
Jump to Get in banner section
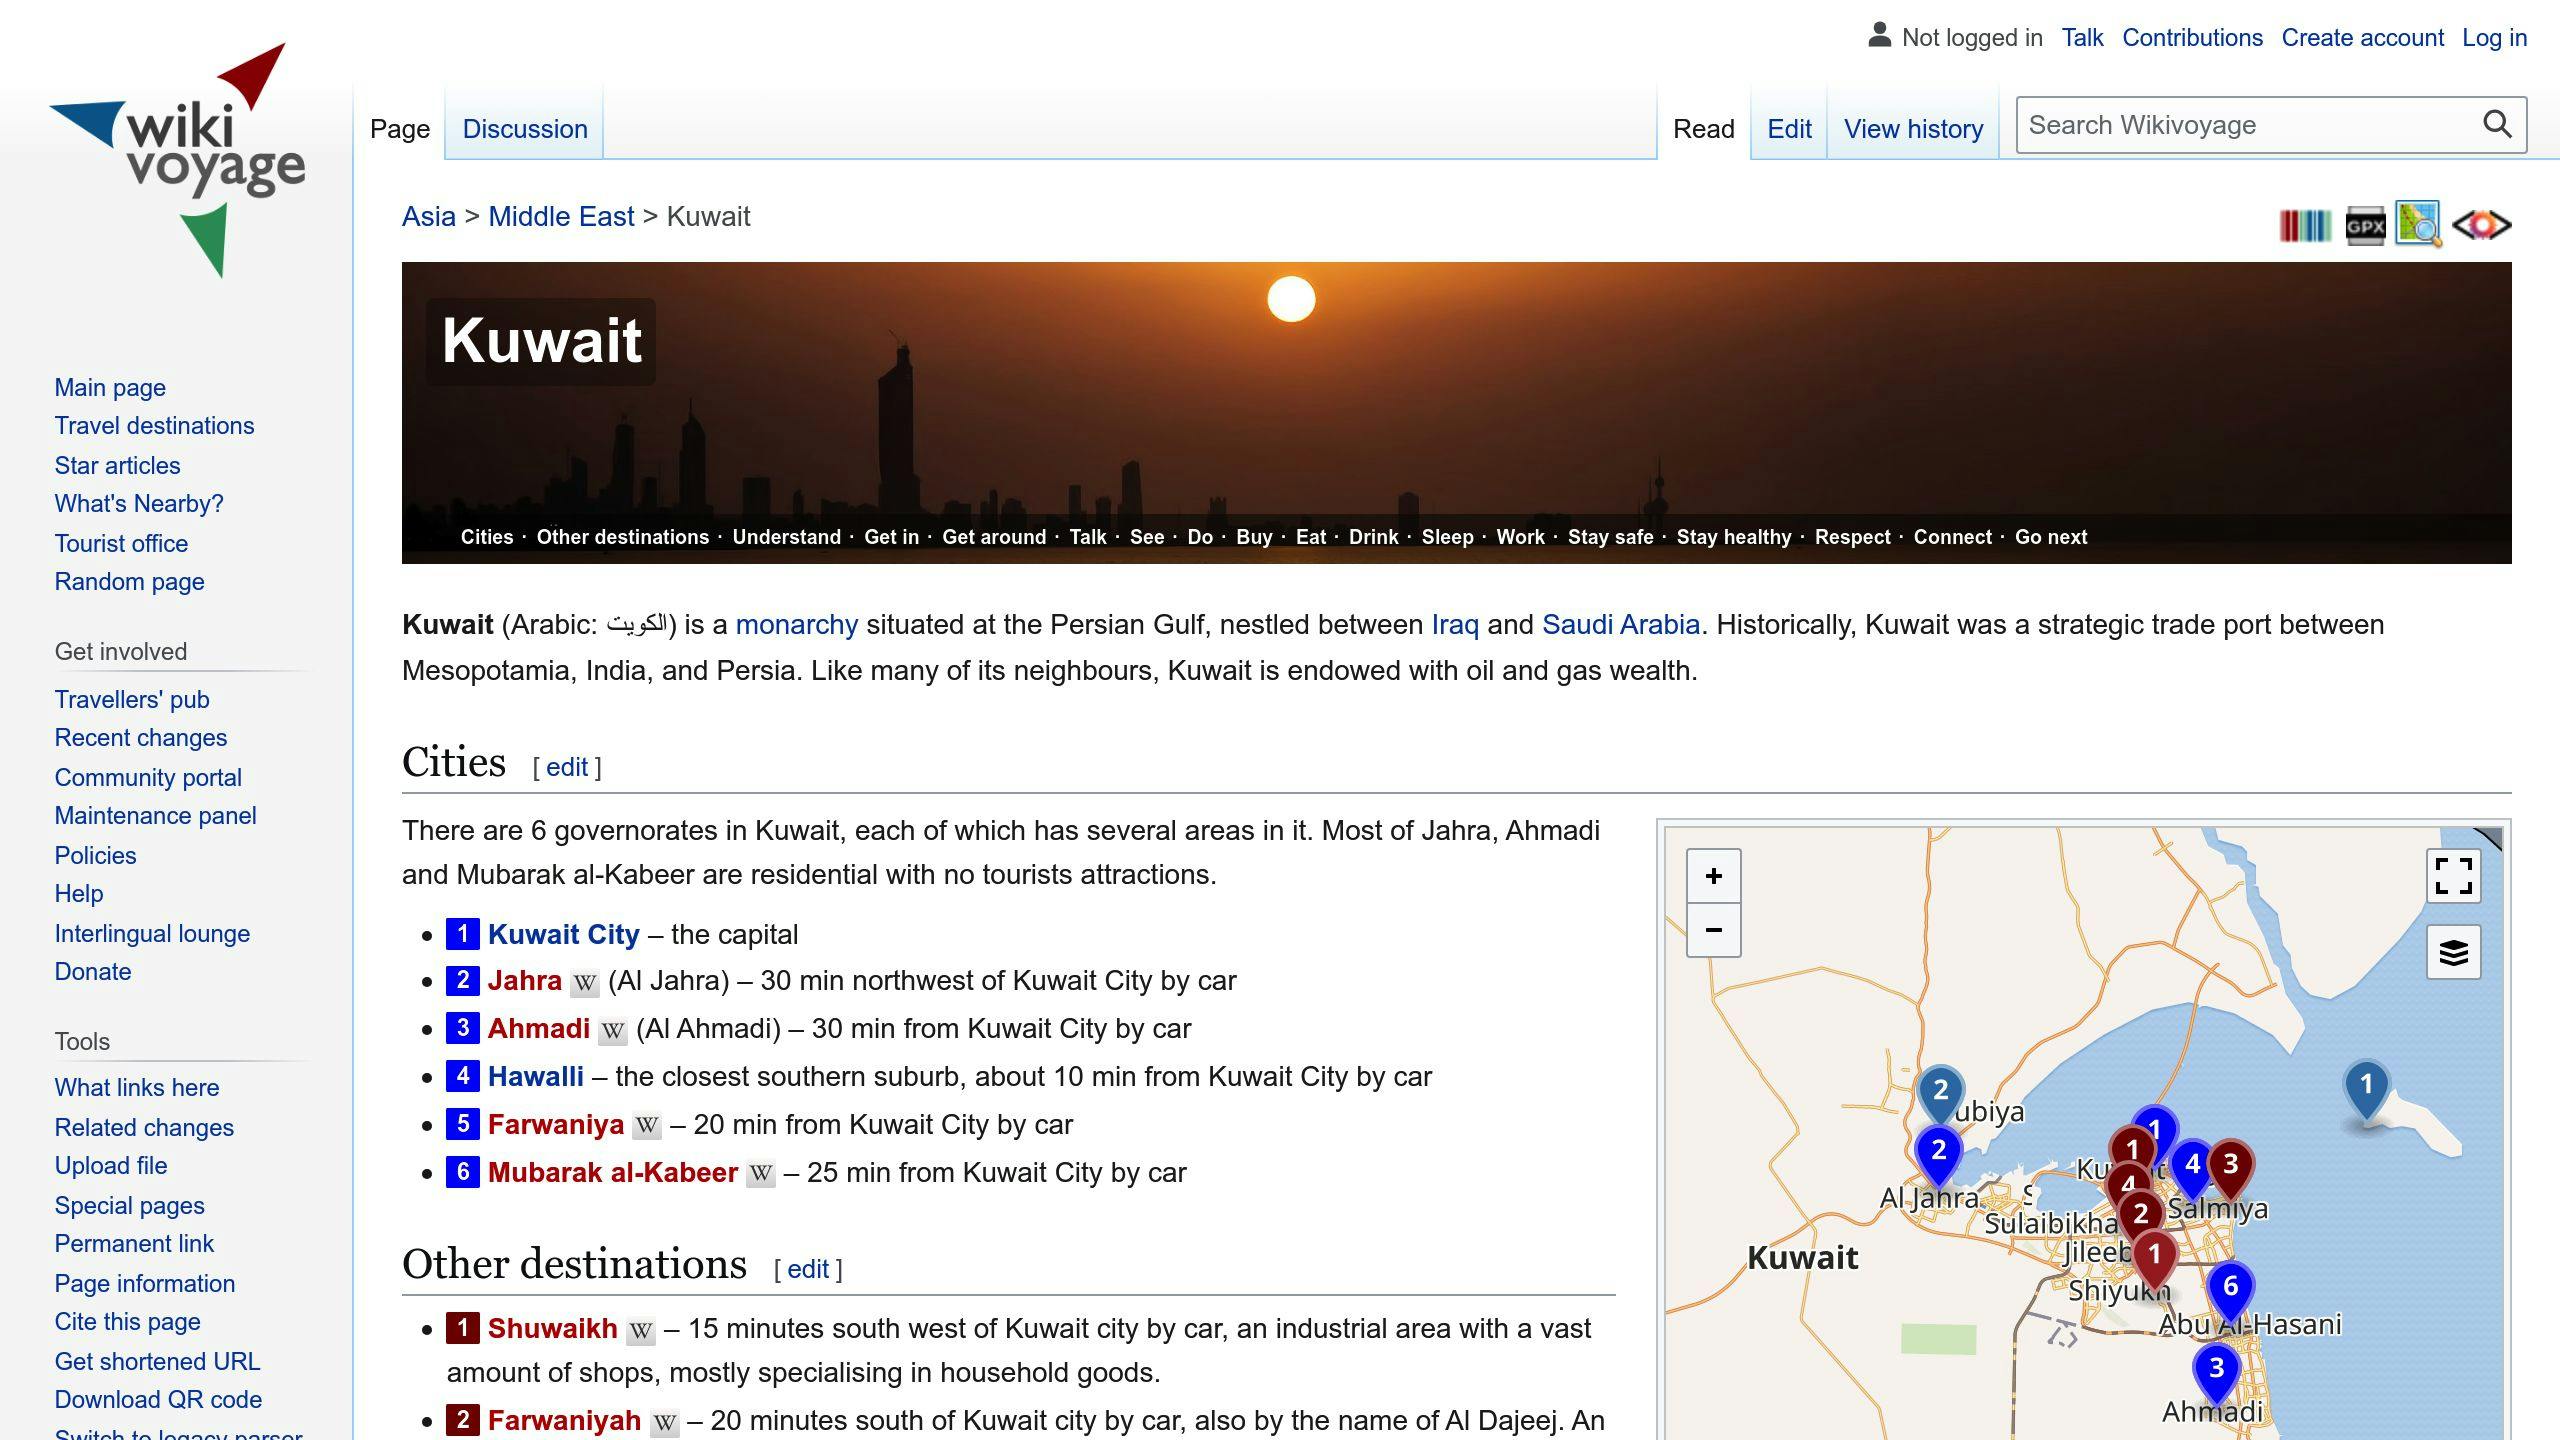click(891, 537)
